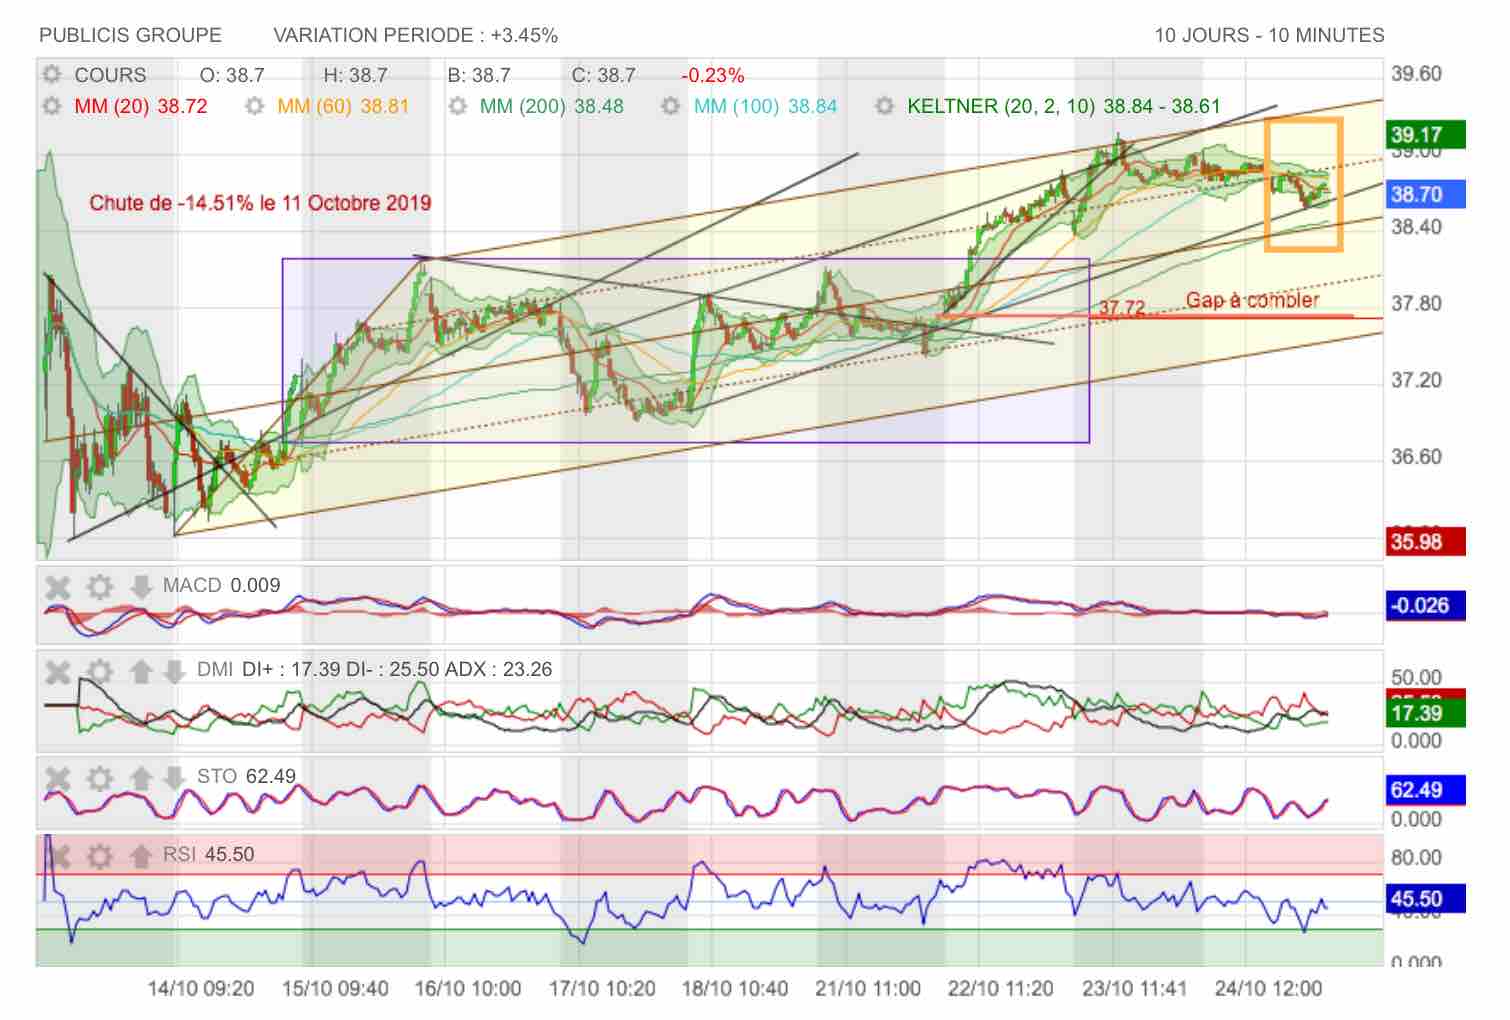
Task: Click the green 39.17 price tag
Action: pyautogui.click(x=1425, y=135)
